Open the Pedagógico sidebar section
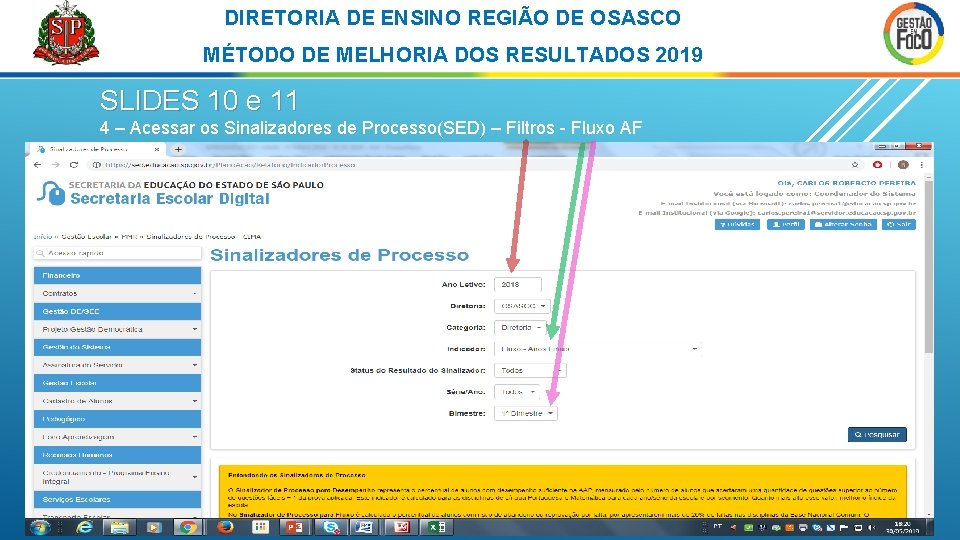This screenshot has width=960, height=540. click(x=117, y=419)
